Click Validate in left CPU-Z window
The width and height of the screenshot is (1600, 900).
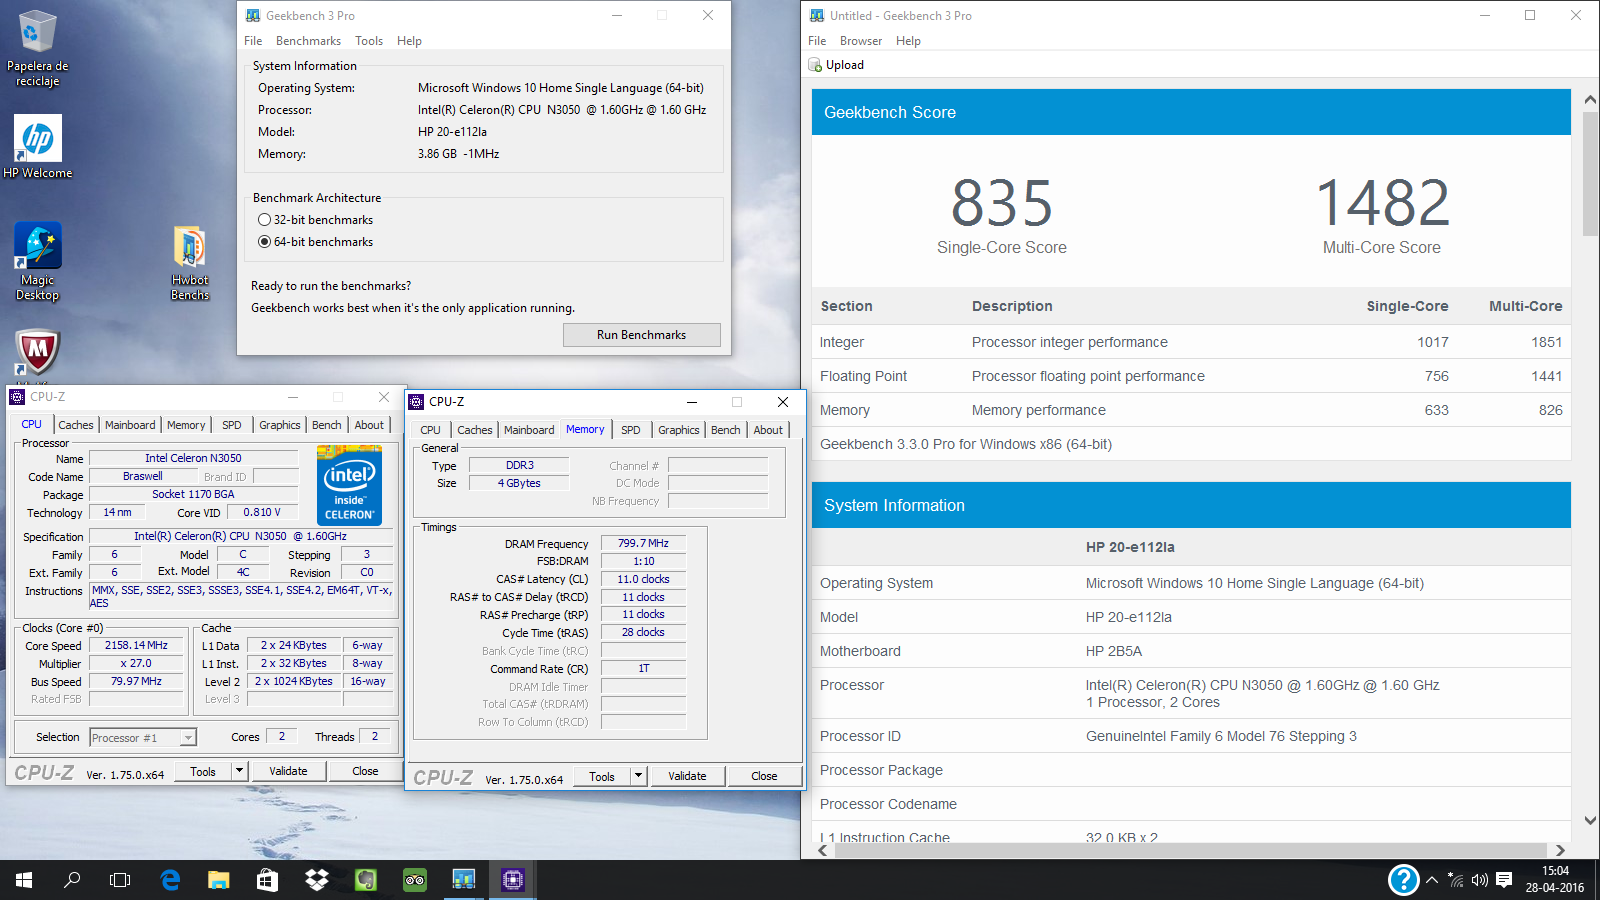click(288, 771)
